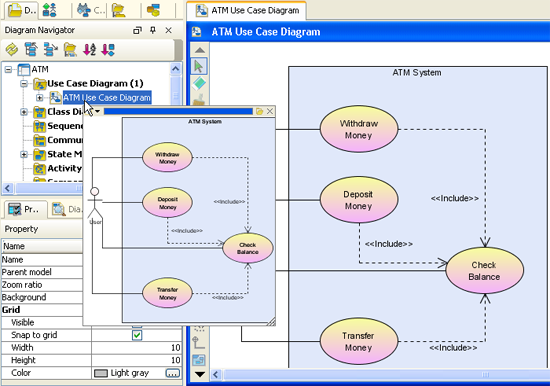The image size is (550, 386).
Task: Select the pointer tool in diagram palette
Action: (199, 66)
